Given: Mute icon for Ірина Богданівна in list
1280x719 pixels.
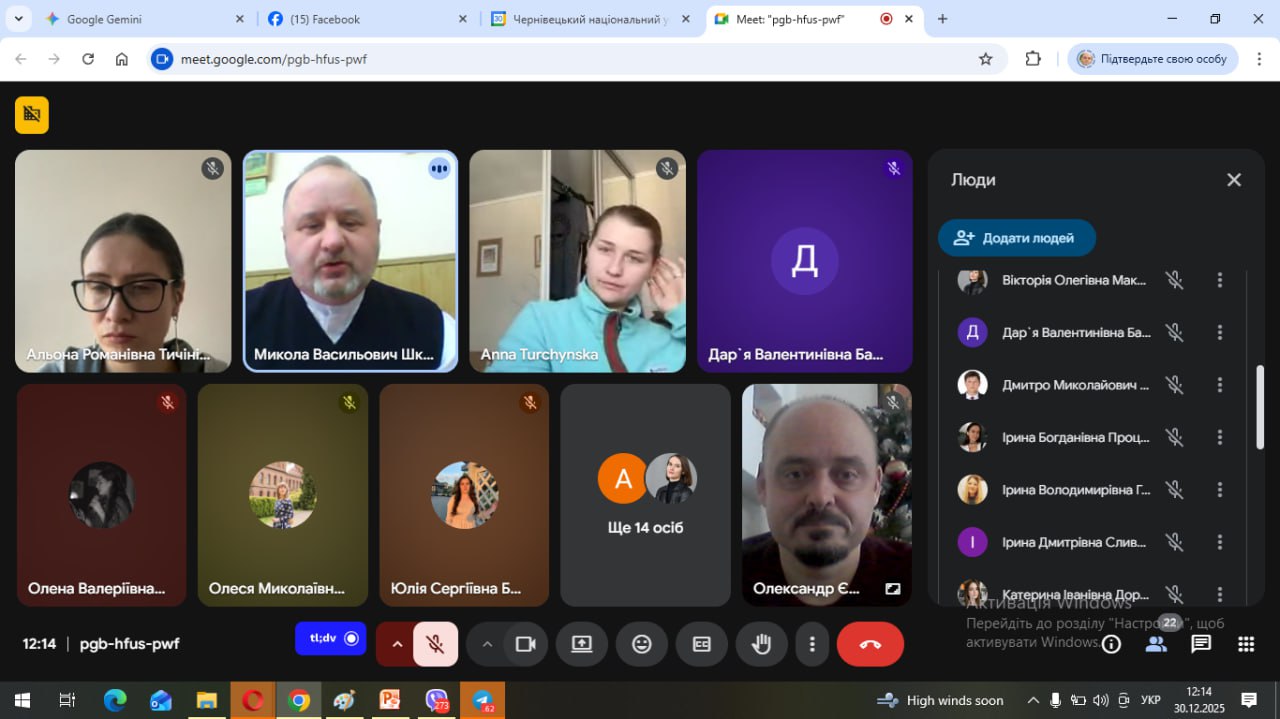Looking at the screenshot, I should click(1175, 437).
